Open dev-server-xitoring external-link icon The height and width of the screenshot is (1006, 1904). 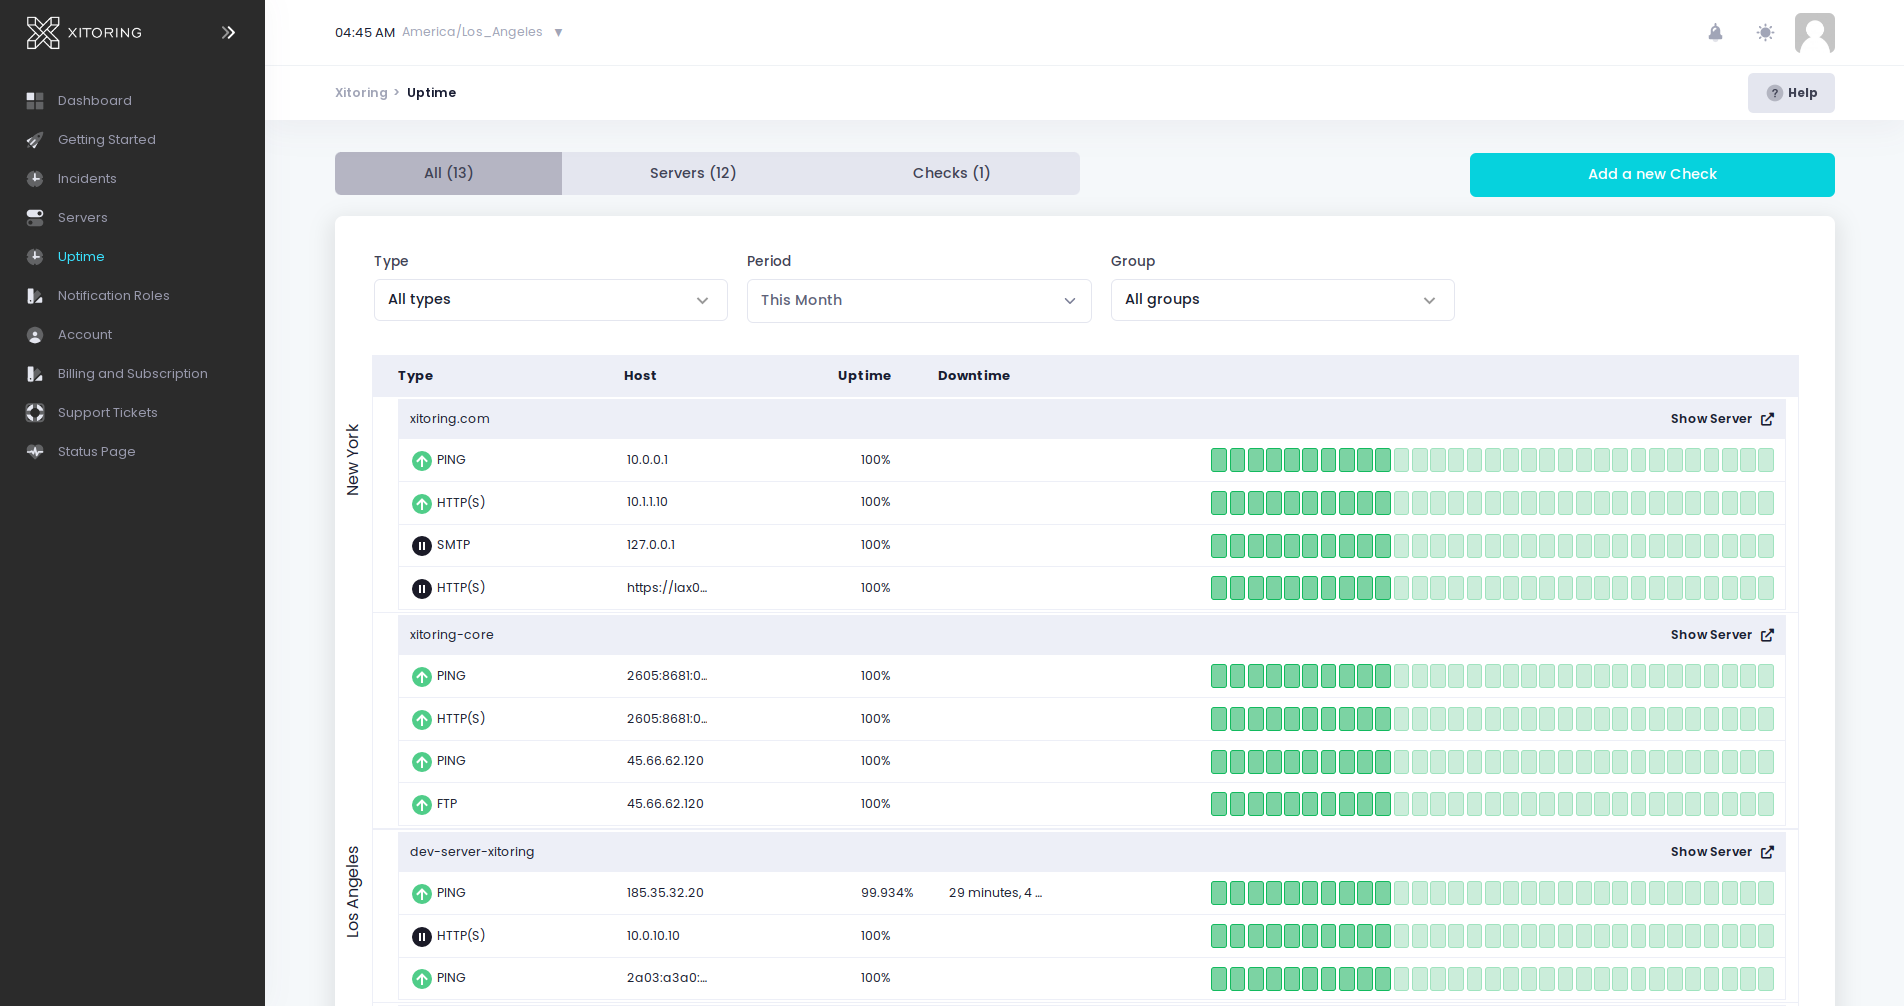[x=1767, y=852]
